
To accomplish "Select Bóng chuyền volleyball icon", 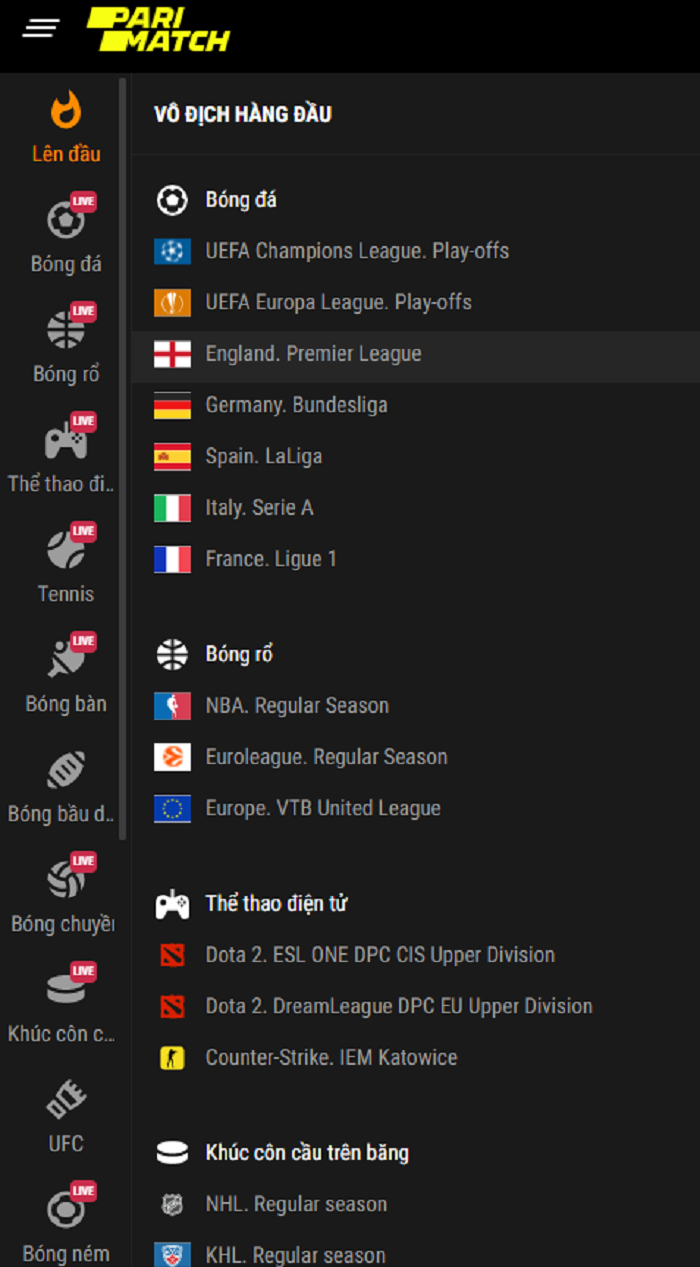I will coord(66,880).
